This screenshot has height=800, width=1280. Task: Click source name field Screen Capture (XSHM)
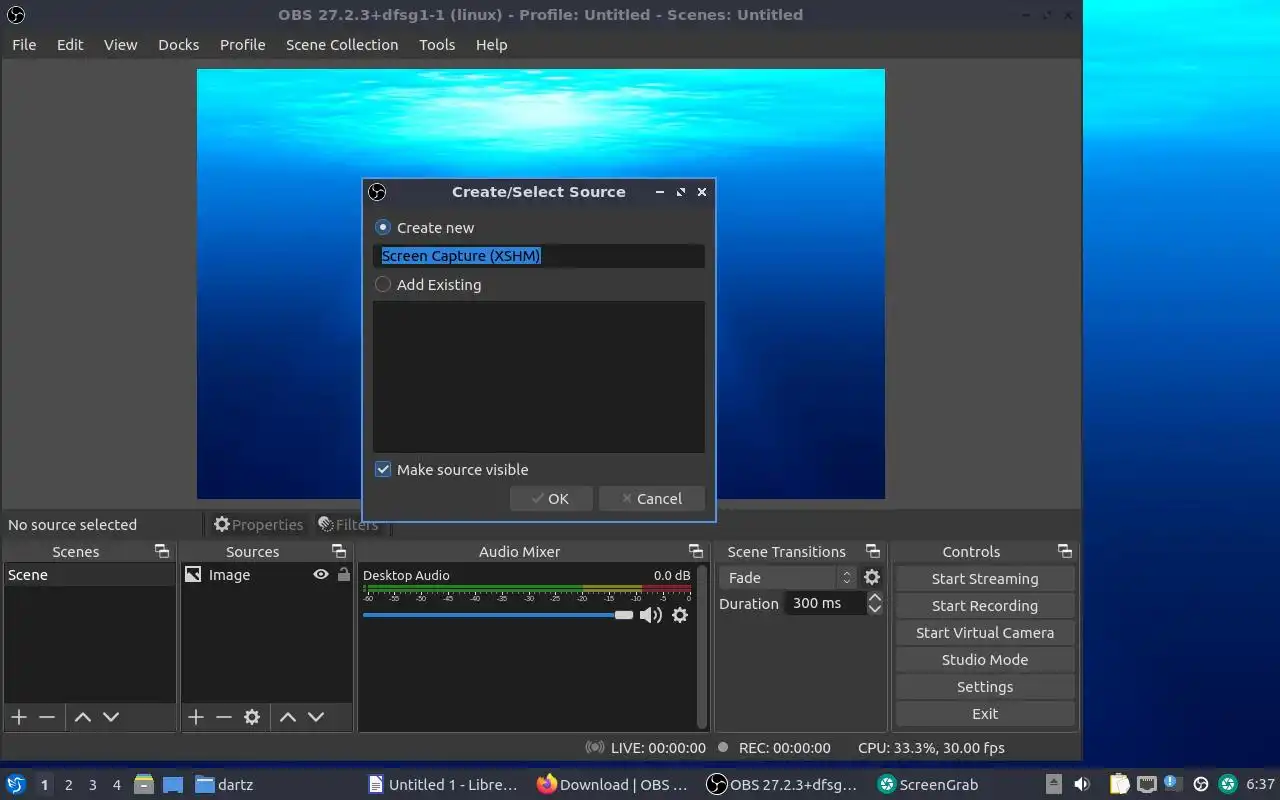pos(539,256)
